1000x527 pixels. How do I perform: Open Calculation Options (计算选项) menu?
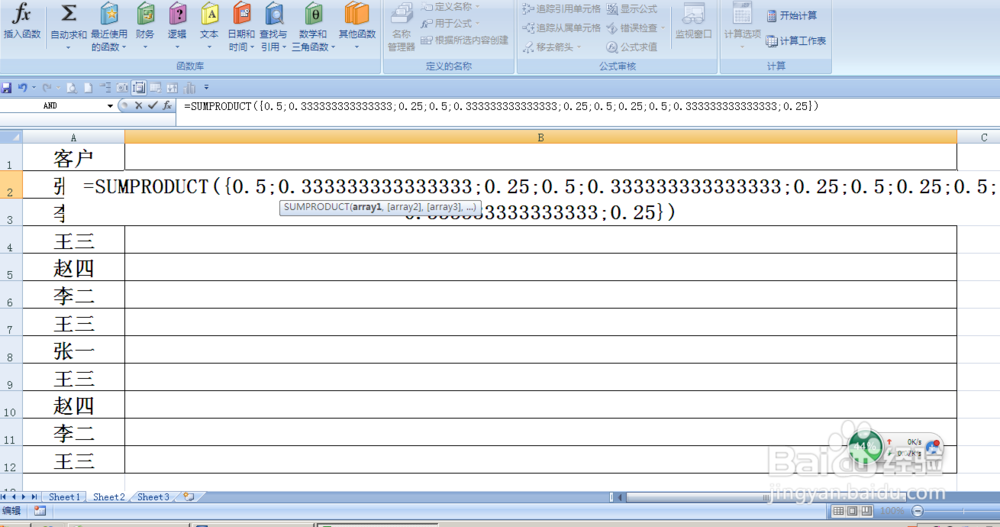click(742, 27)
